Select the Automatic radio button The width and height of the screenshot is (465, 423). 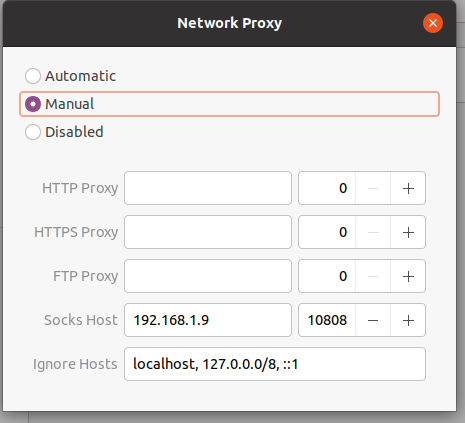[x=33, y=76]
